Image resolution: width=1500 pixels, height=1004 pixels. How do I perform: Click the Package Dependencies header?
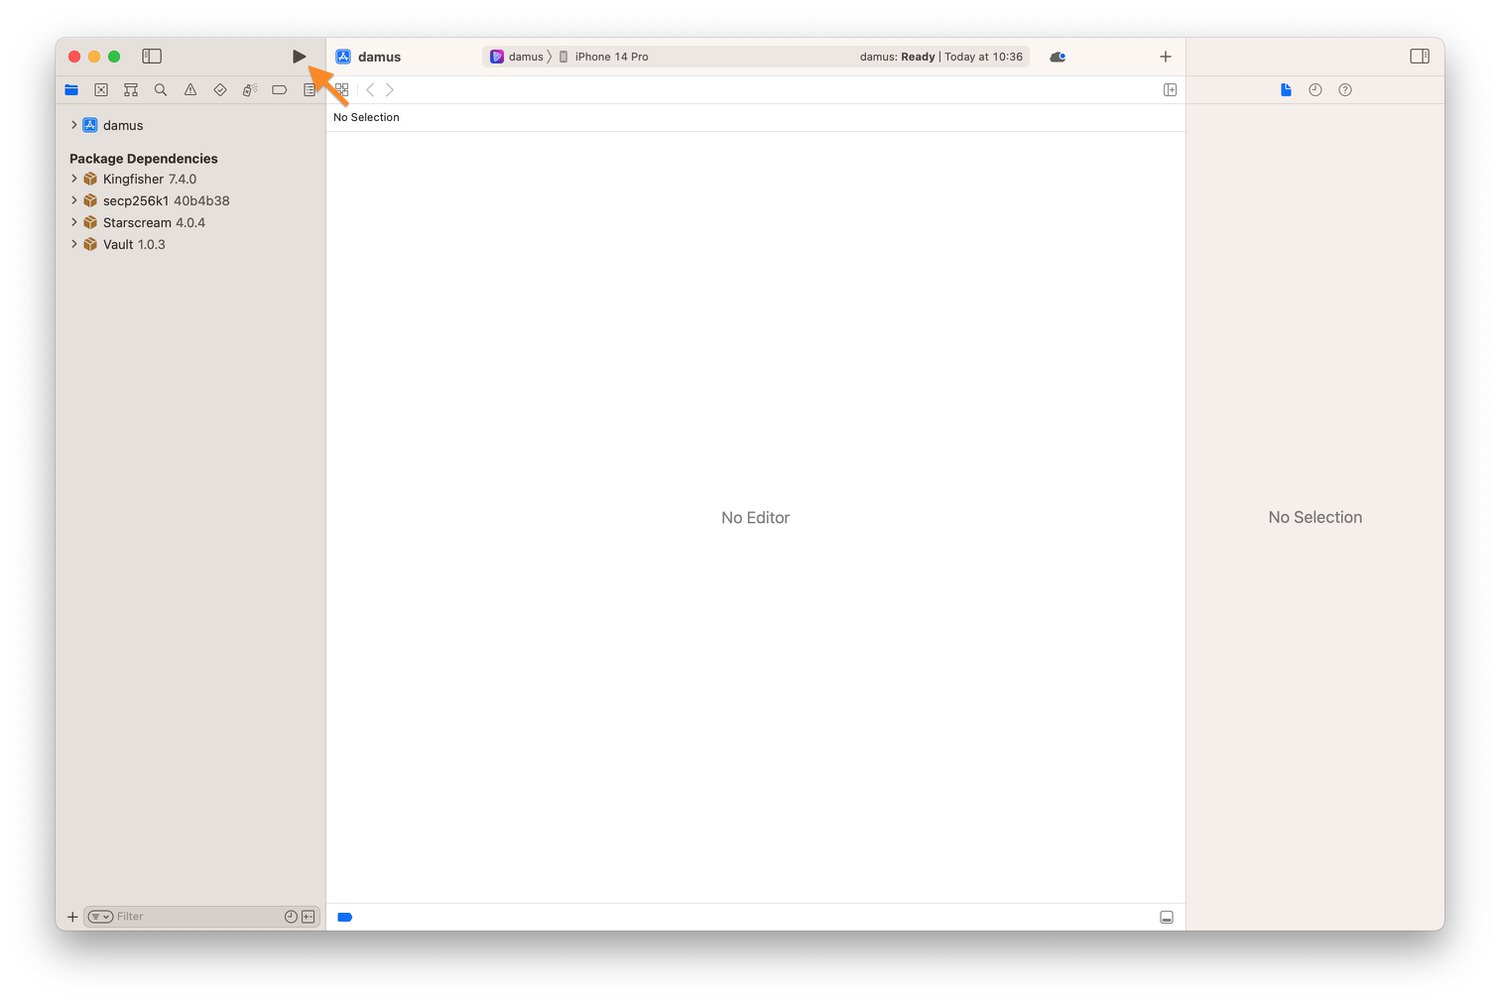point(143,158)
